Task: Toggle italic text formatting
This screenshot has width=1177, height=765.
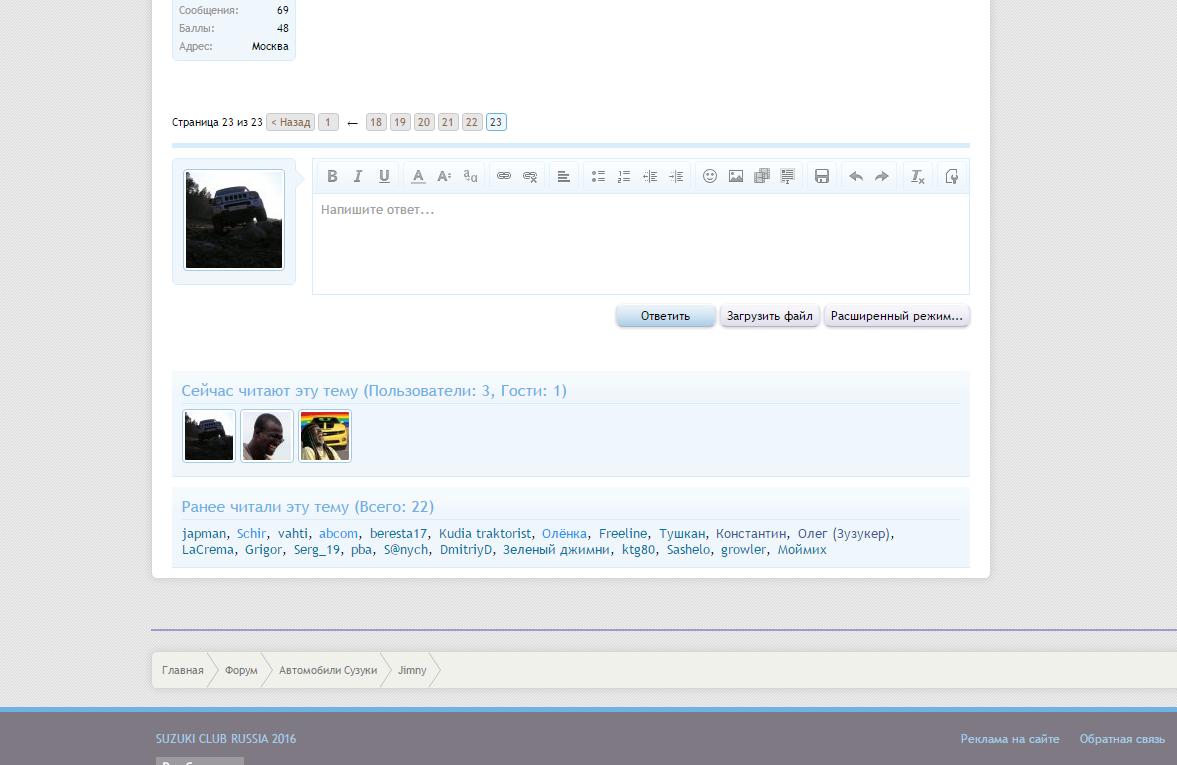Action: pyautogui.click(x=358, y=176)
